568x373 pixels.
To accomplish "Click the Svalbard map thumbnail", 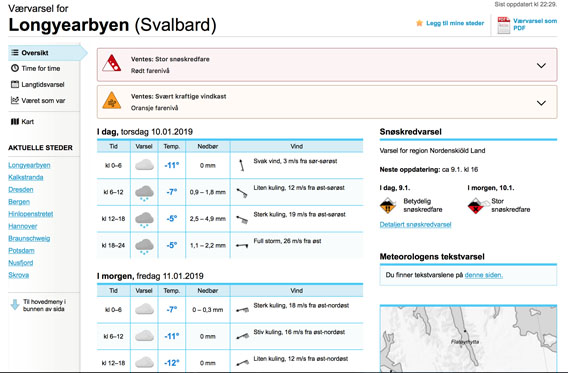I will [x=468, y=338].
